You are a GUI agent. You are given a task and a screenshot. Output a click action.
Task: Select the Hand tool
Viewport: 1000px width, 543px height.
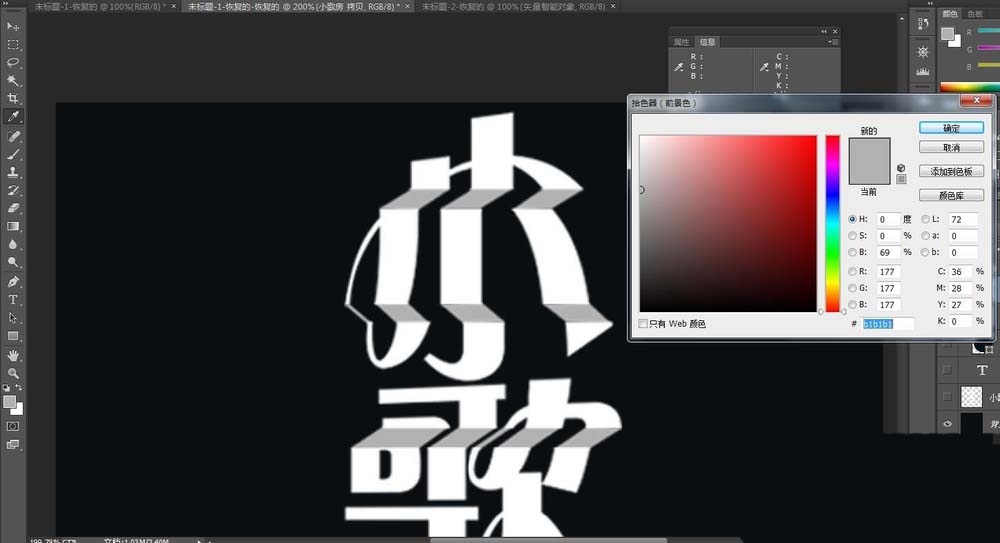pos(13,354)
